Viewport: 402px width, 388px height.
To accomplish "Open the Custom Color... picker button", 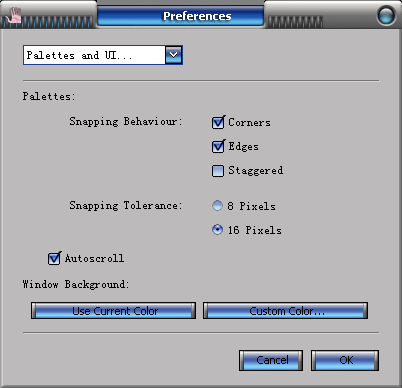I will pos(285,311).
